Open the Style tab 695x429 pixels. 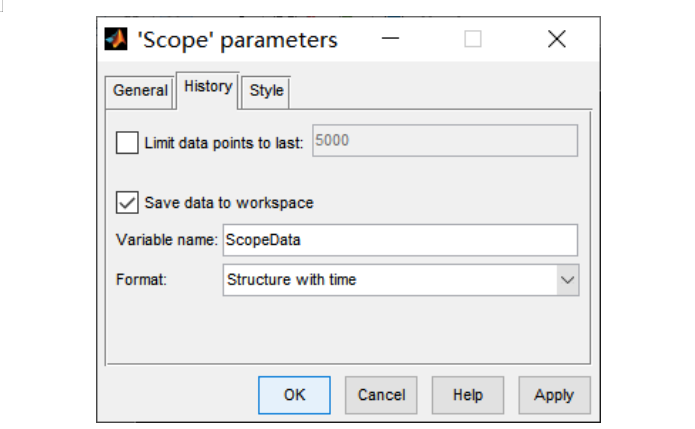pos(266,90)
